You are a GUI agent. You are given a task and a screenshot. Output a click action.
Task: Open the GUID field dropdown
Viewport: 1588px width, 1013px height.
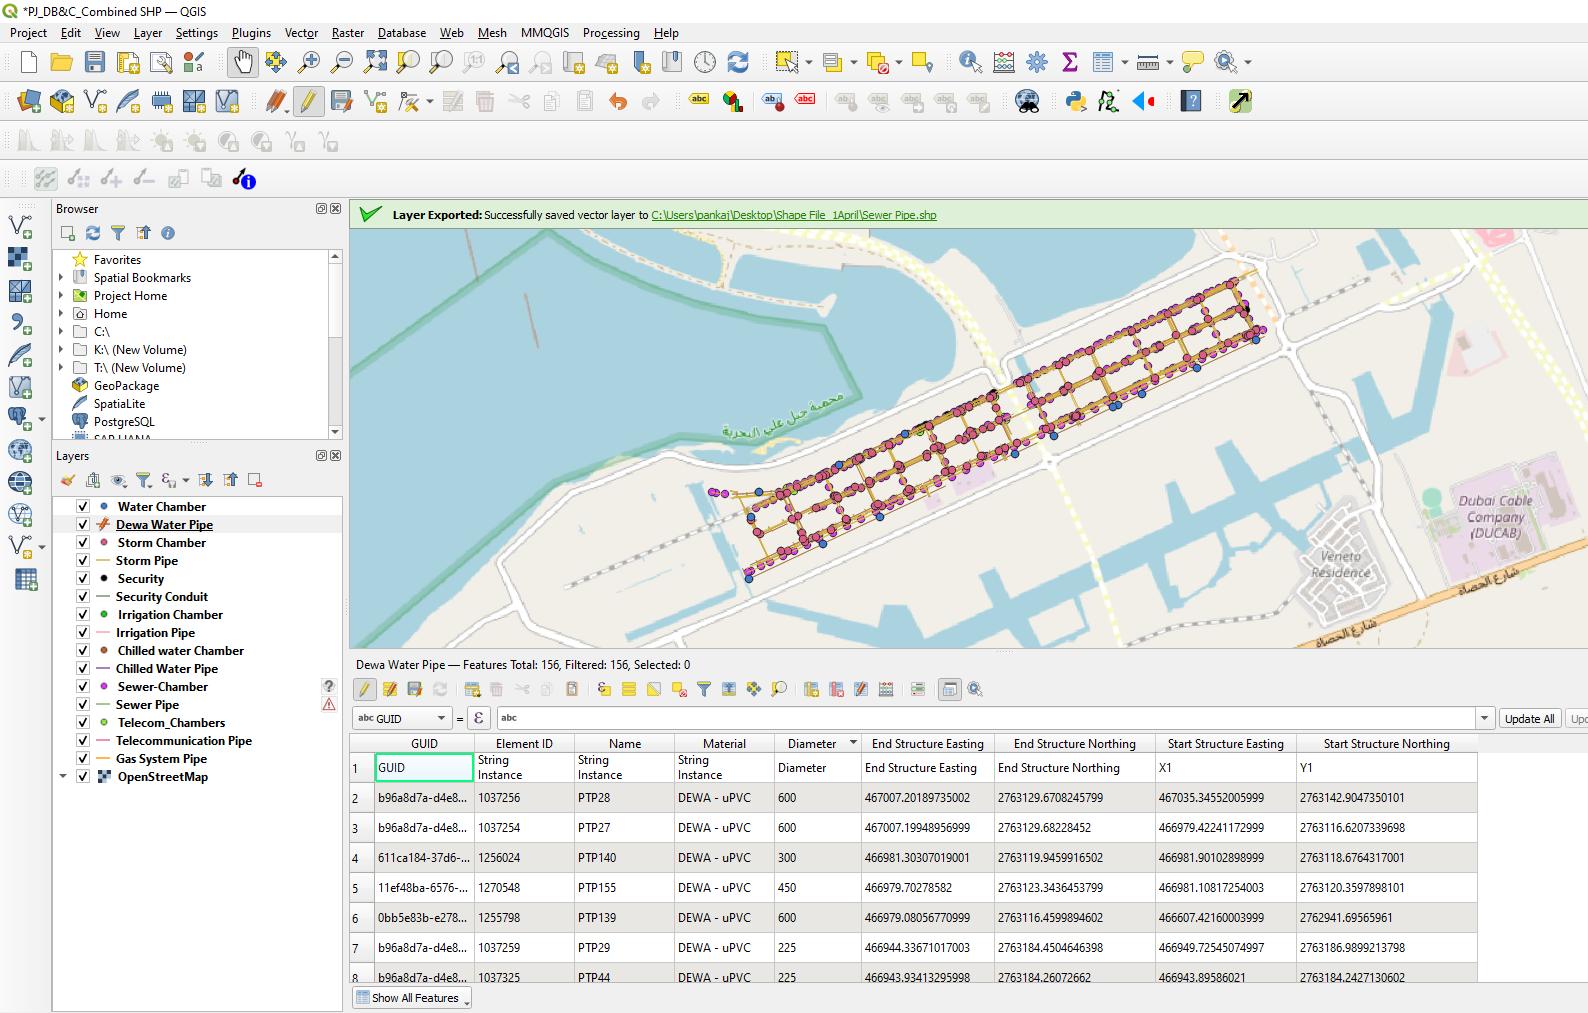402,718
